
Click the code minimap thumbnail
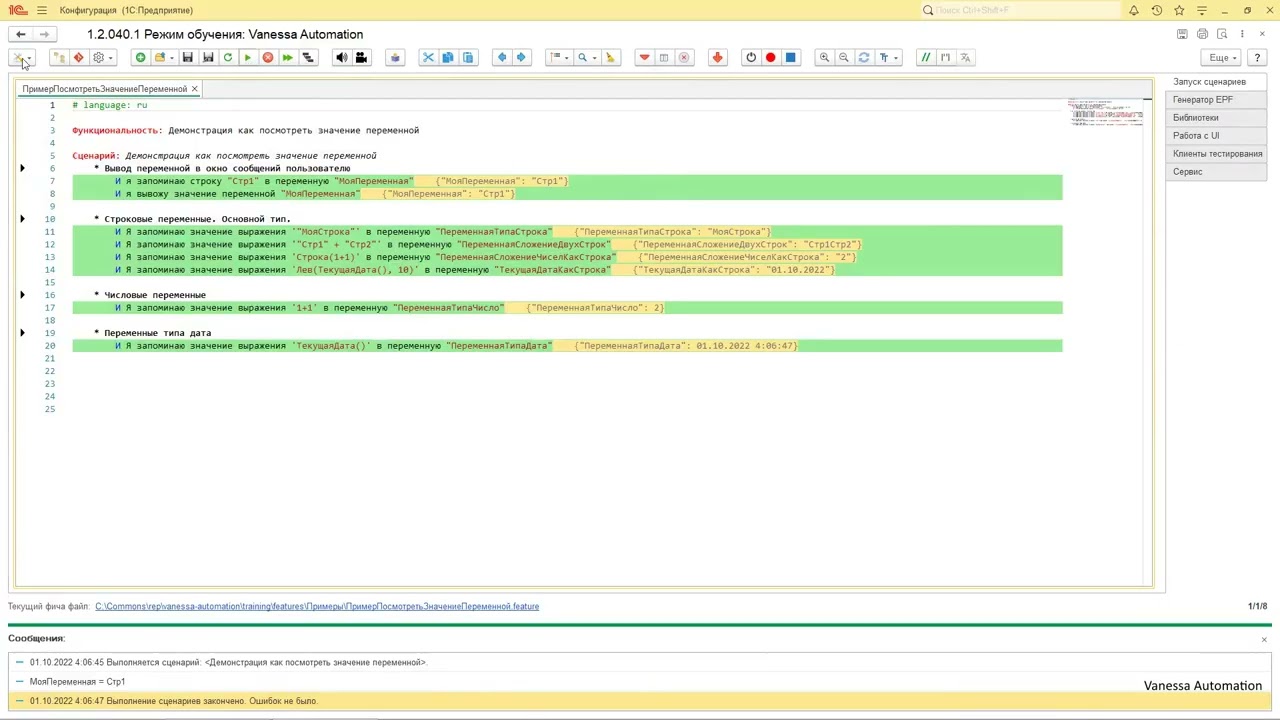point(1106,112)
